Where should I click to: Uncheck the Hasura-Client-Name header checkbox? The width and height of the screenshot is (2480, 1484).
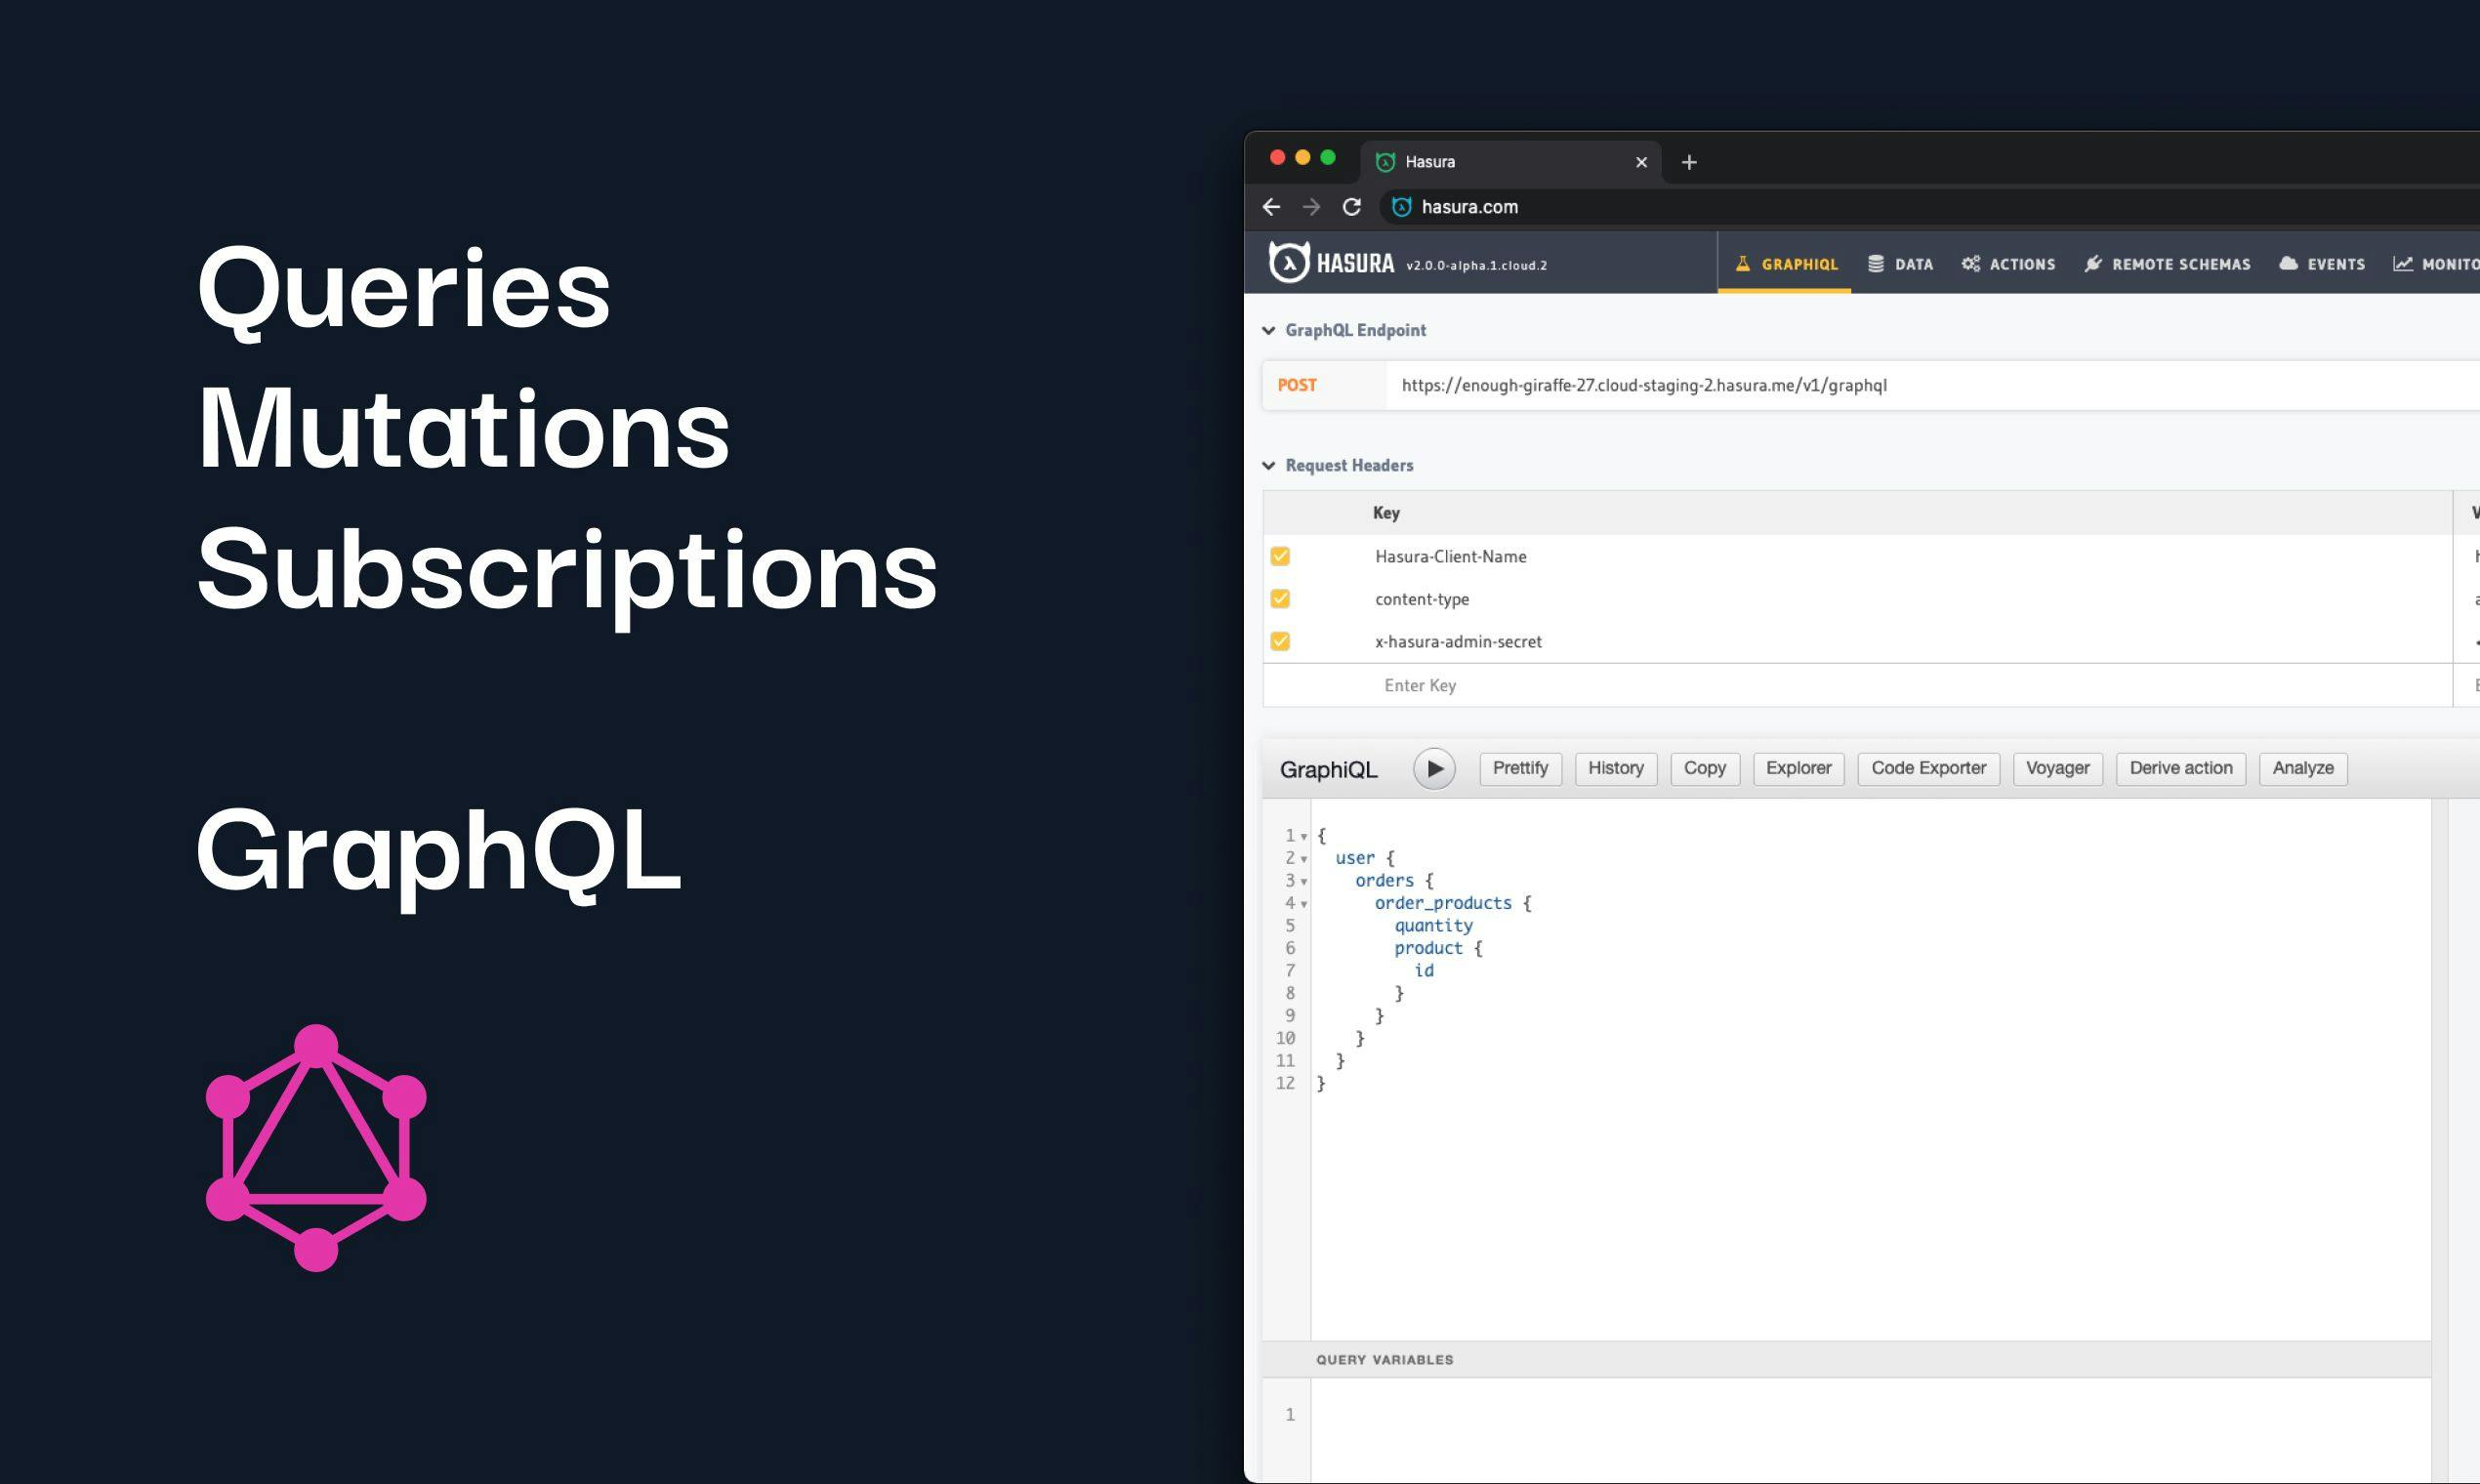click(x=1280, y=556)
